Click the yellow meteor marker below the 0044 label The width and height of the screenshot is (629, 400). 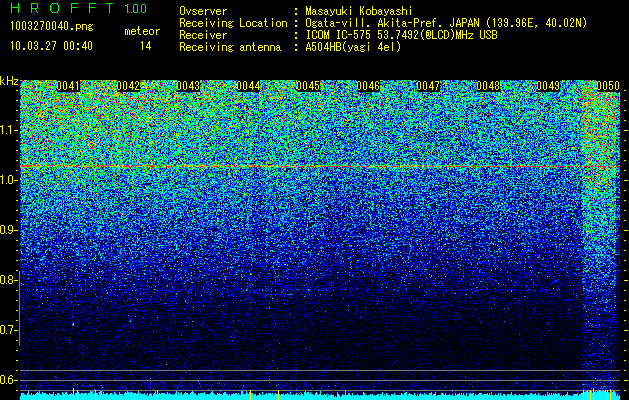click(250, 394)
